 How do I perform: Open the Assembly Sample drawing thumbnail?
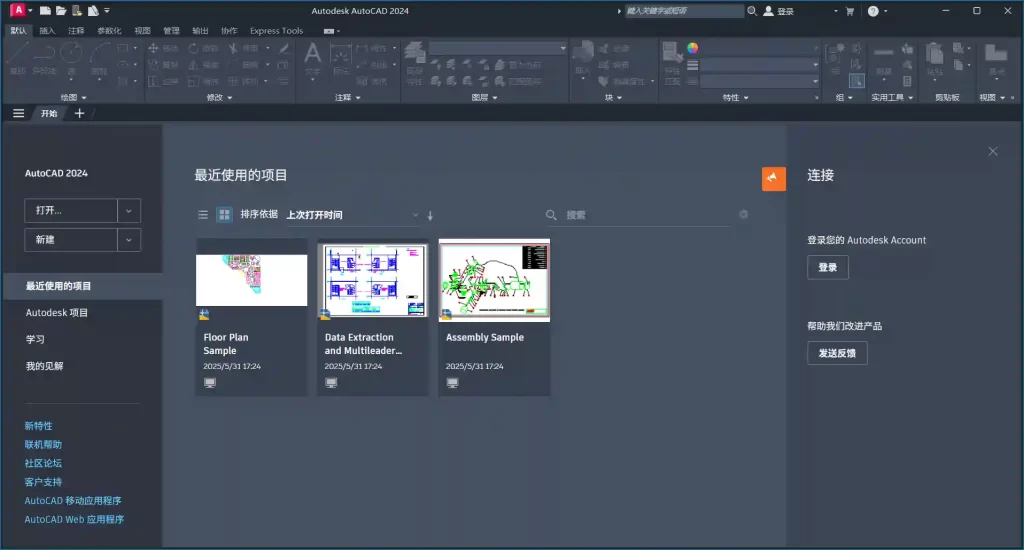pos(494,279)
